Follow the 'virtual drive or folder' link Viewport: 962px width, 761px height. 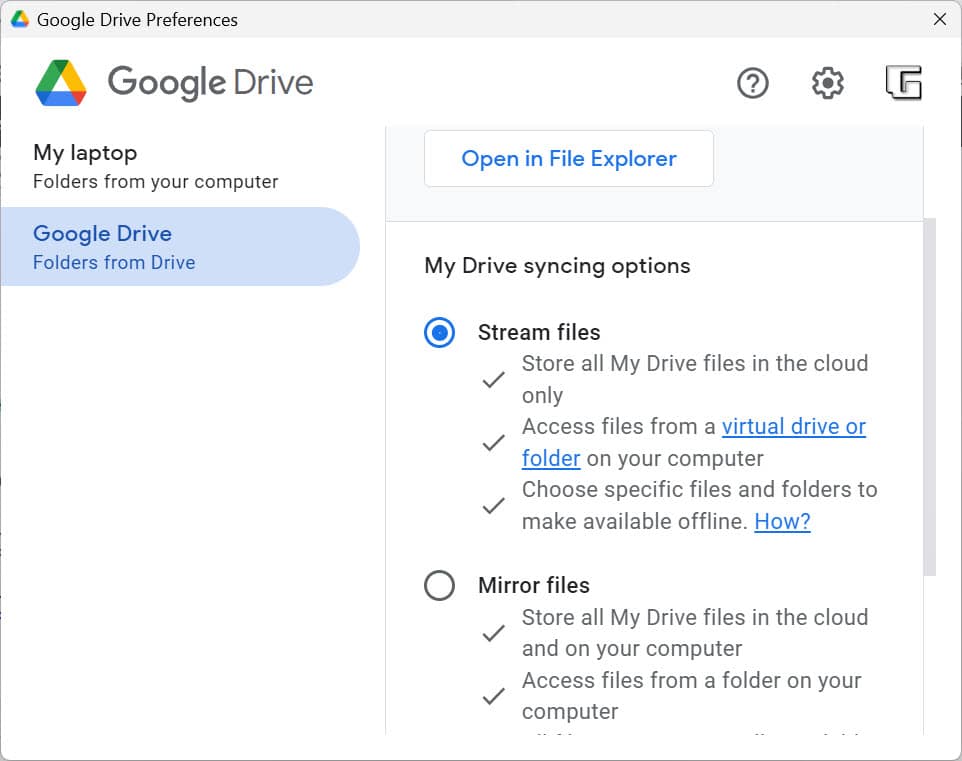(793, 427)
